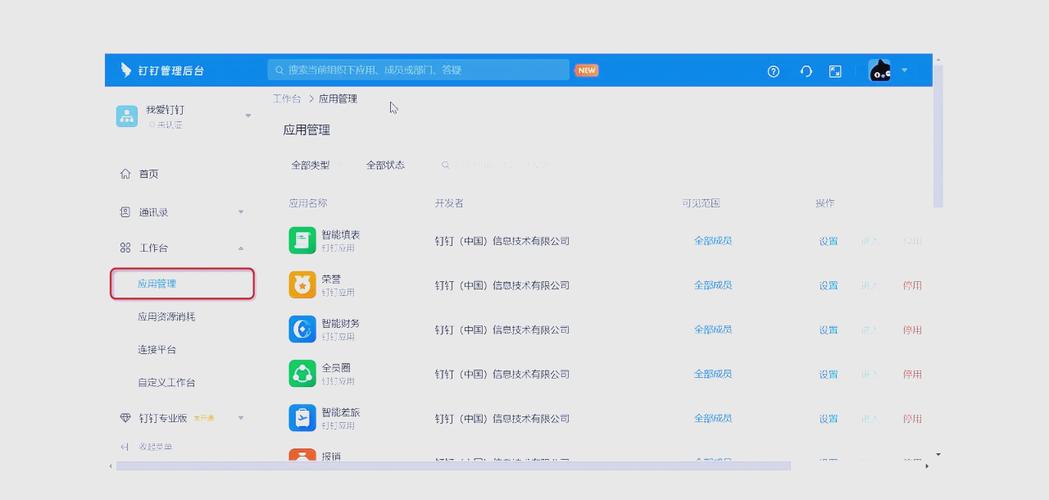The height and width of the screenshot is (500, 1049).
Task: Expand the 通讯录 submenu arrow
Action: click(241, 212)
